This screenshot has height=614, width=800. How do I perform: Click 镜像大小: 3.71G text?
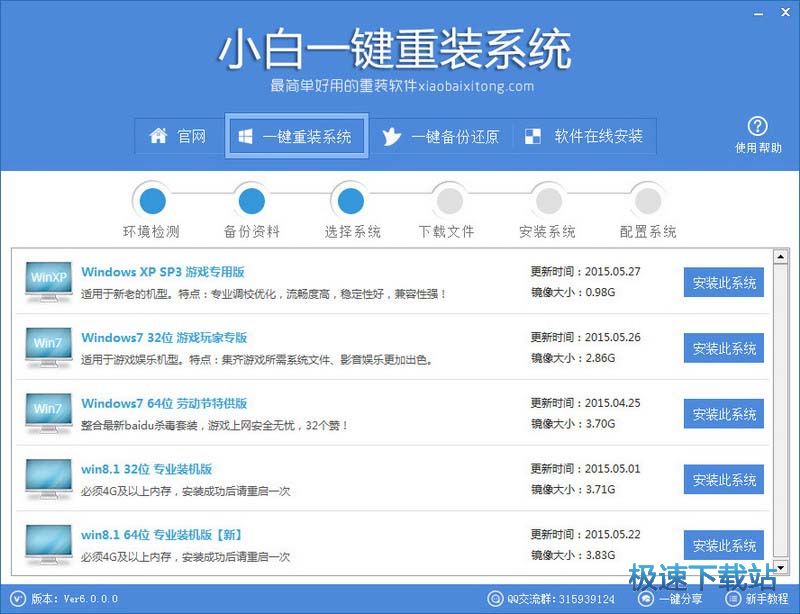coord(573,489)
